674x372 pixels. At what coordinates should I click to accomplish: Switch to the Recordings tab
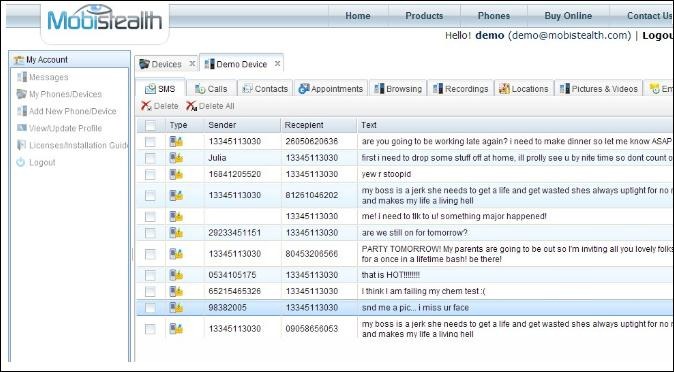pos(460,89)
